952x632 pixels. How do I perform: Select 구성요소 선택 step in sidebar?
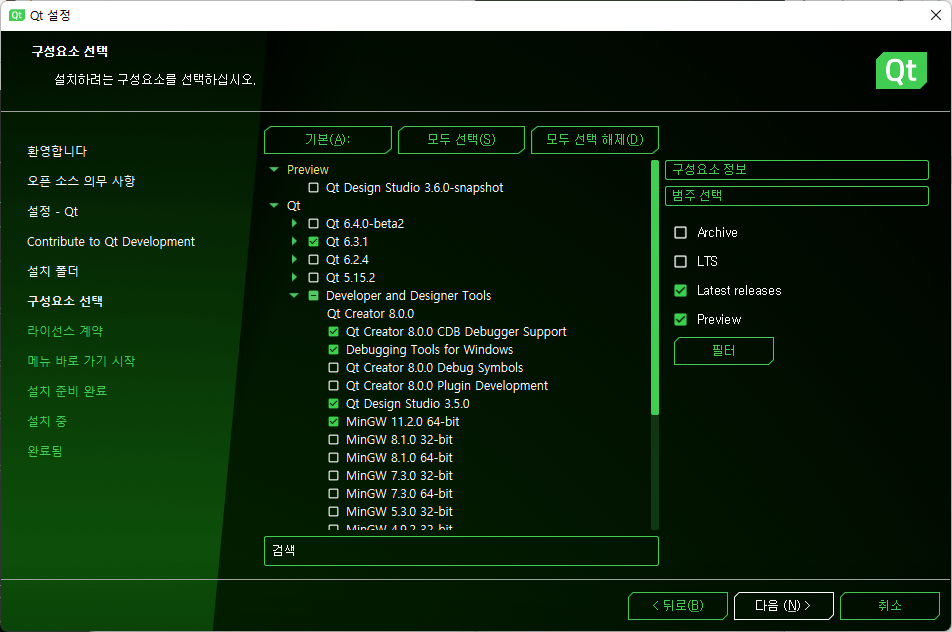point(65,301)
